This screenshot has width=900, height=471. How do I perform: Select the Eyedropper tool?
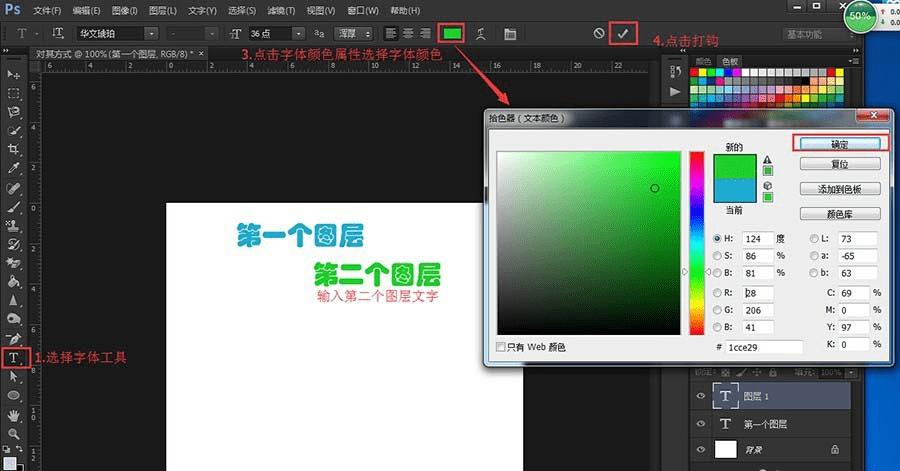click(x=14, y=168)
